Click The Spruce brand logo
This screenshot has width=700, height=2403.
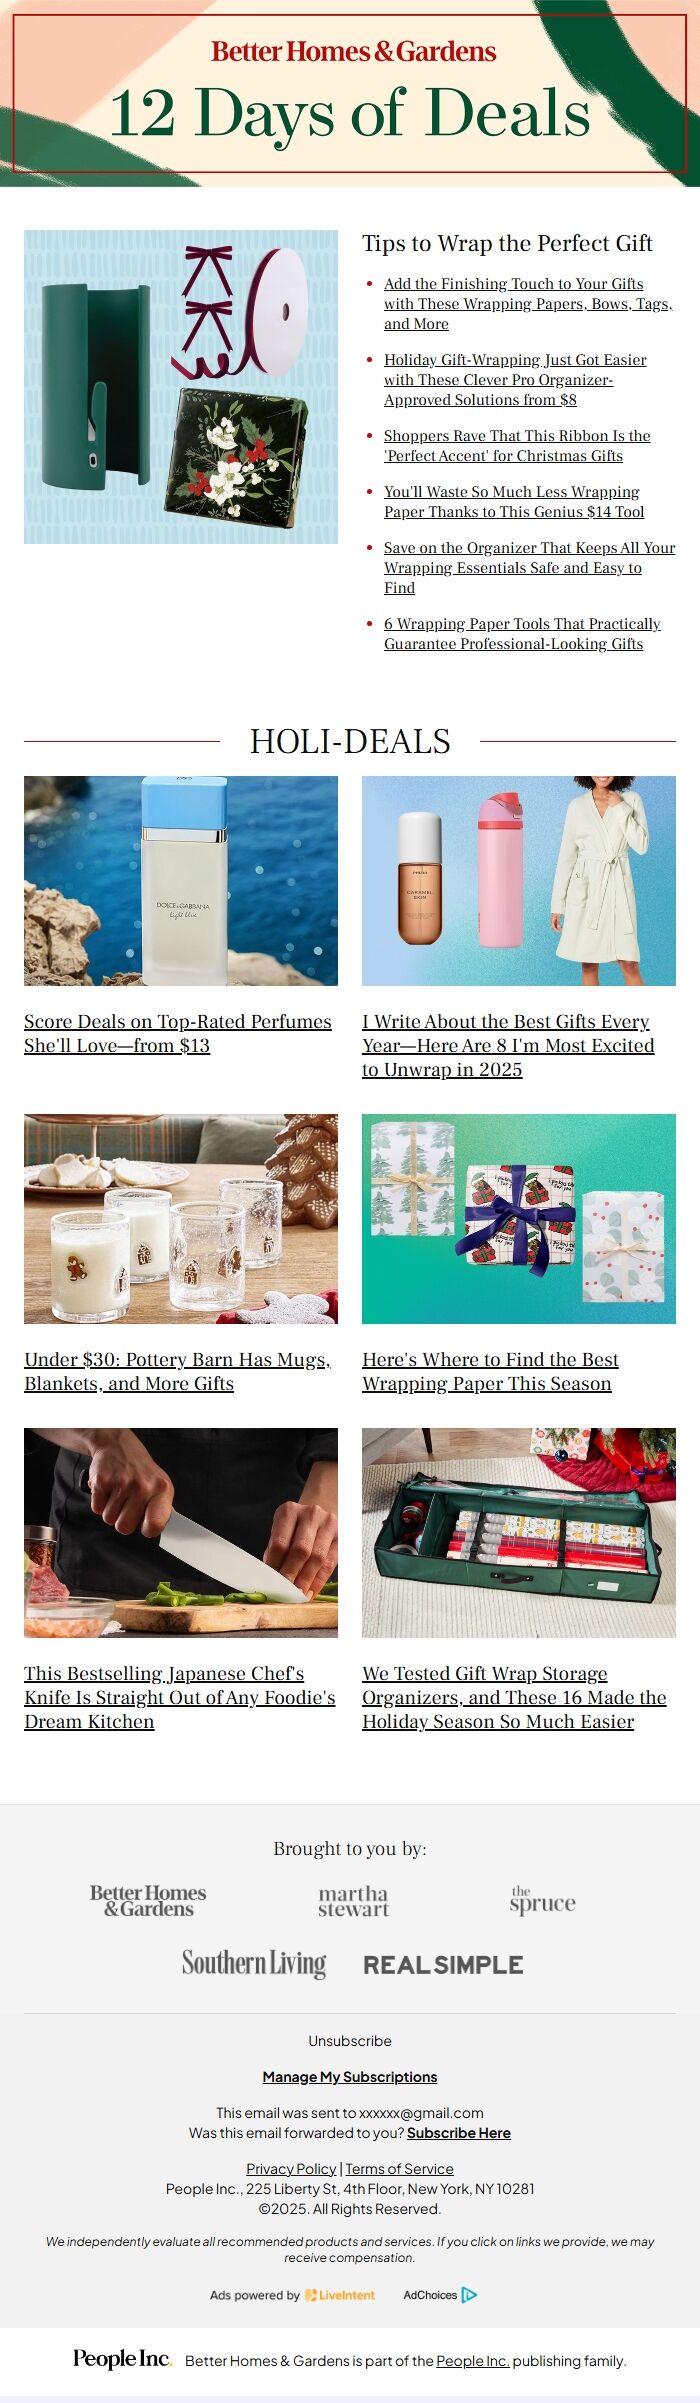click(542, 1900)
